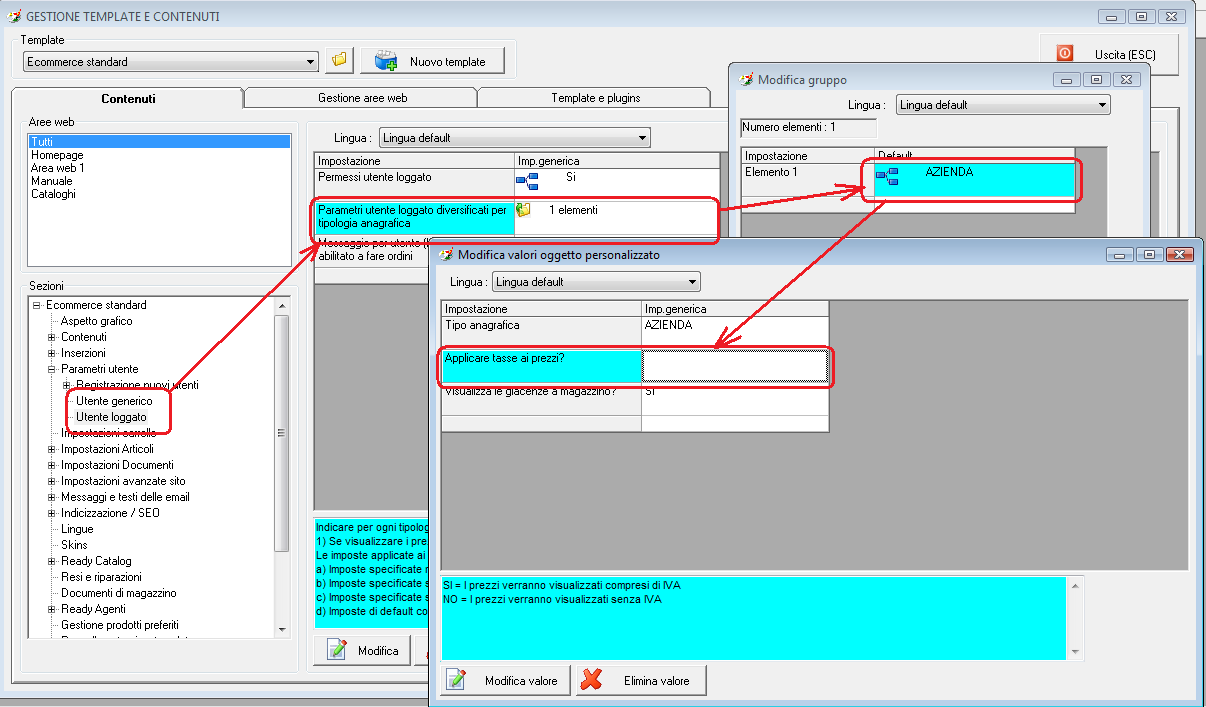This screenshot has width=1206, height=707.
Task: Select the Skins tree item
Action: tap(74, 545)
